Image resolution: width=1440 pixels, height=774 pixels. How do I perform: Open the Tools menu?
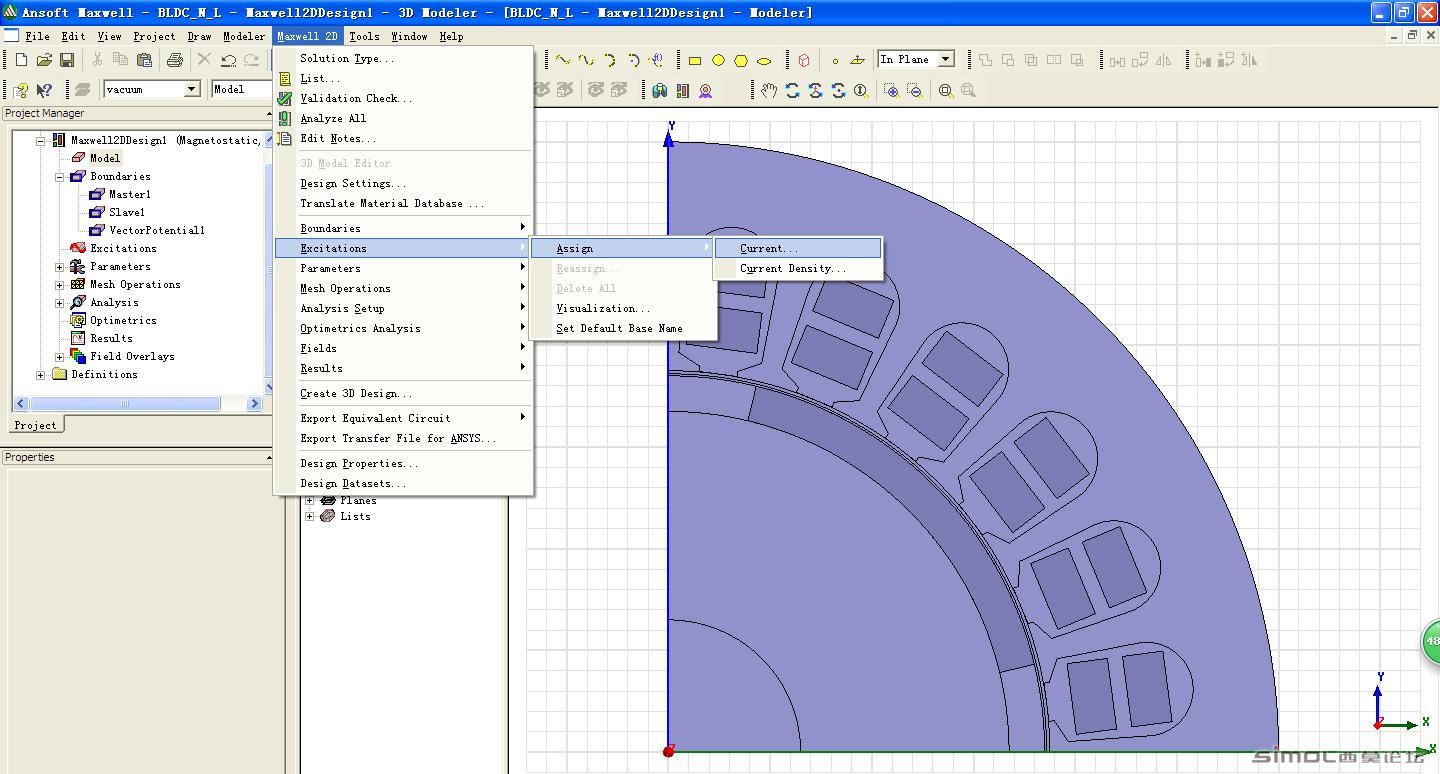pyautogui.click(x=364, y=36)
